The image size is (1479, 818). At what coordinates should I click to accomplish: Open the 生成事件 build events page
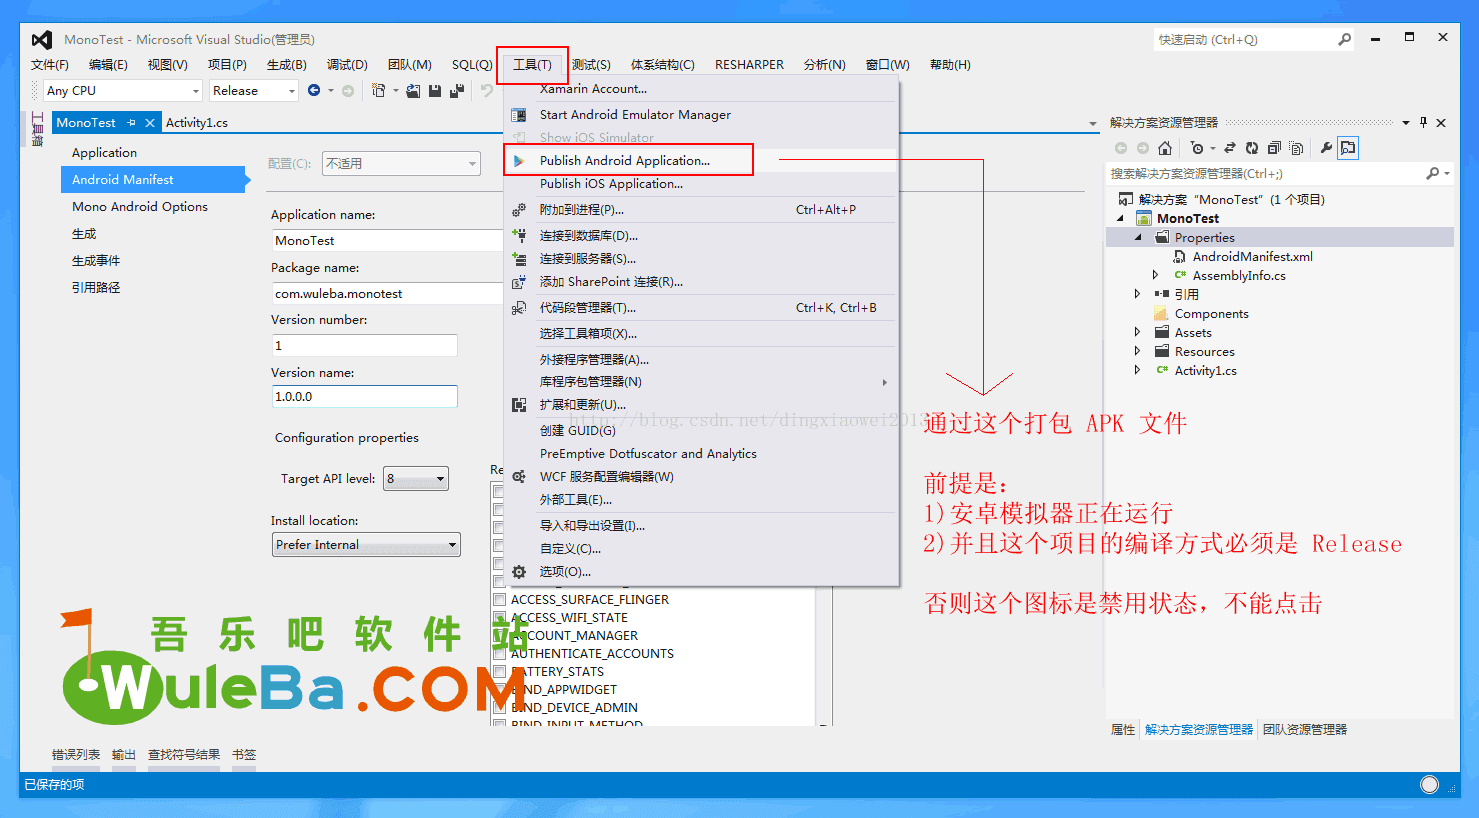(96, 260)
